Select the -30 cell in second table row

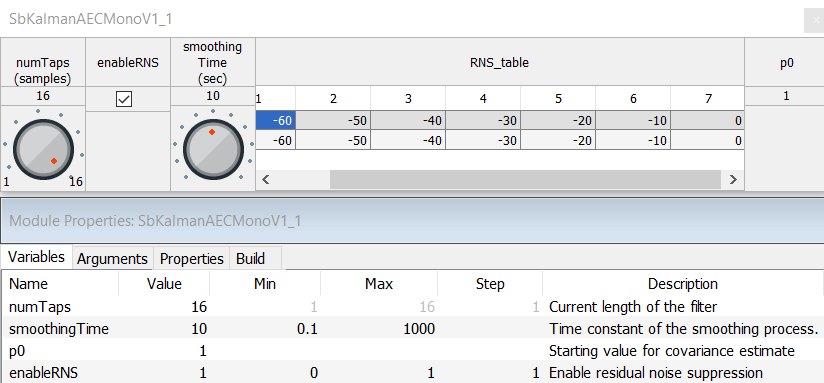point(483,140)
